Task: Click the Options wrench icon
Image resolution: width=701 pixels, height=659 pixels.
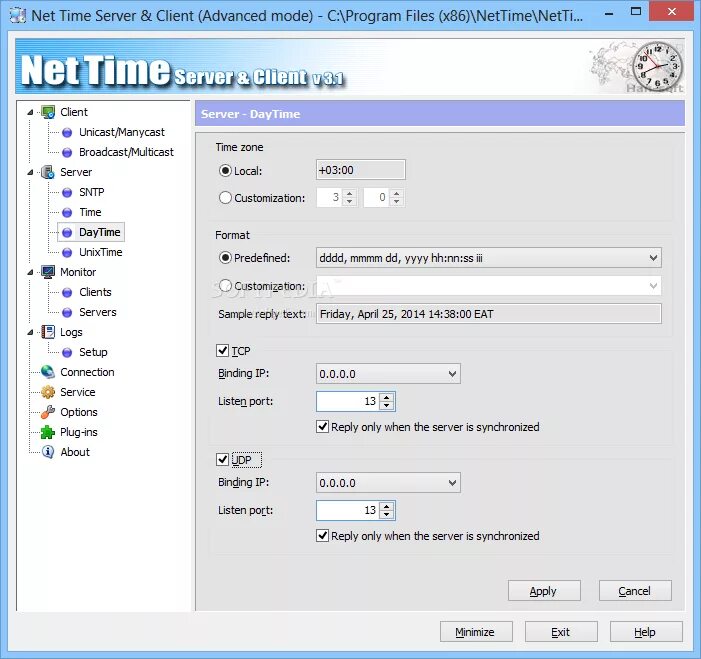Action: coord(48,412)
